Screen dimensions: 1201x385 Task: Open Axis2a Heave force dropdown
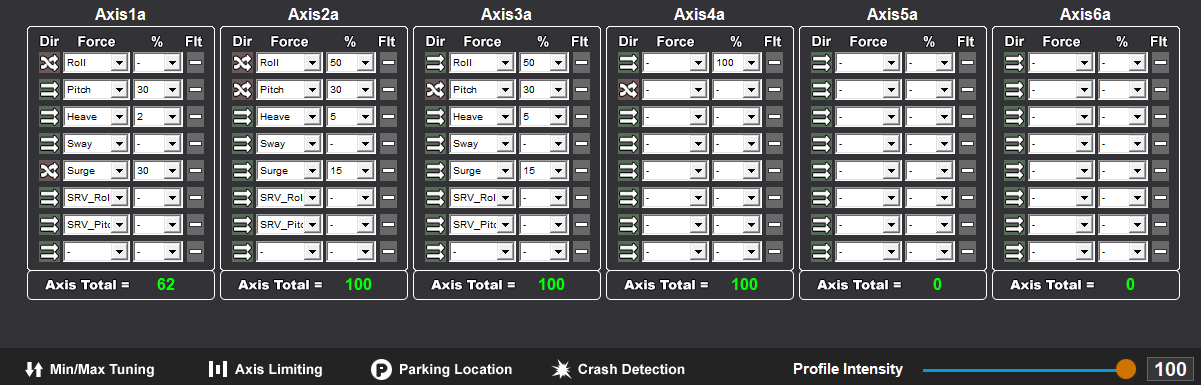tap(289, 116)
